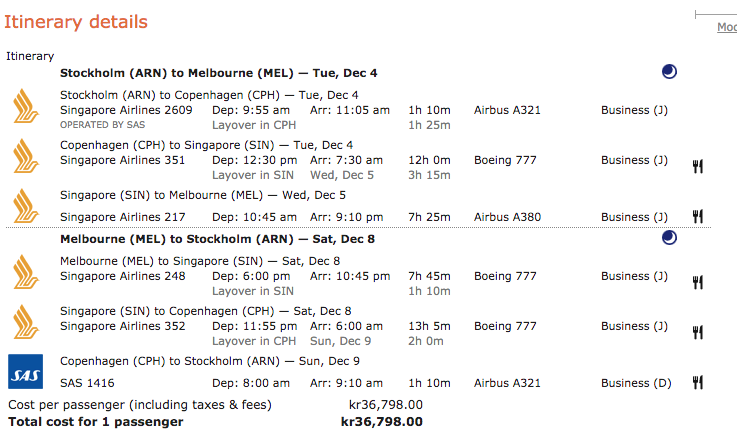Click meal icon for Singapore Airlines 352
737x446 pixels.
tap(698, 332)
